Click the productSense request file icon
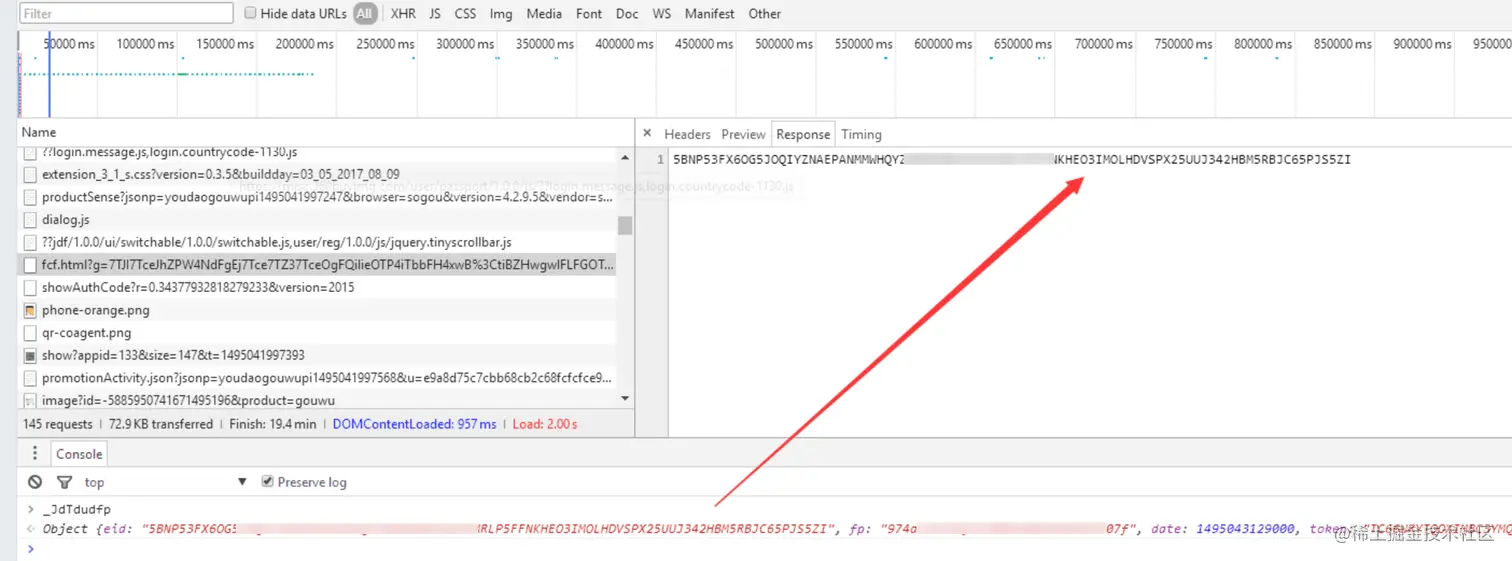This screenshot has height=561, width=1512. click(x=30, y=197)
